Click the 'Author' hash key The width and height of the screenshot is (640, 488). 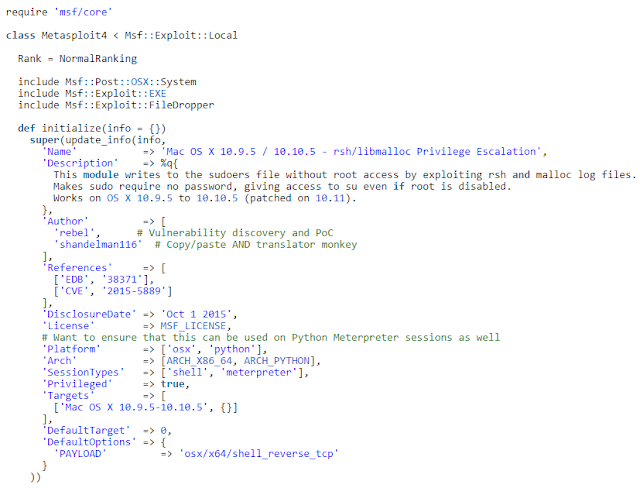(x=65, y=221)
